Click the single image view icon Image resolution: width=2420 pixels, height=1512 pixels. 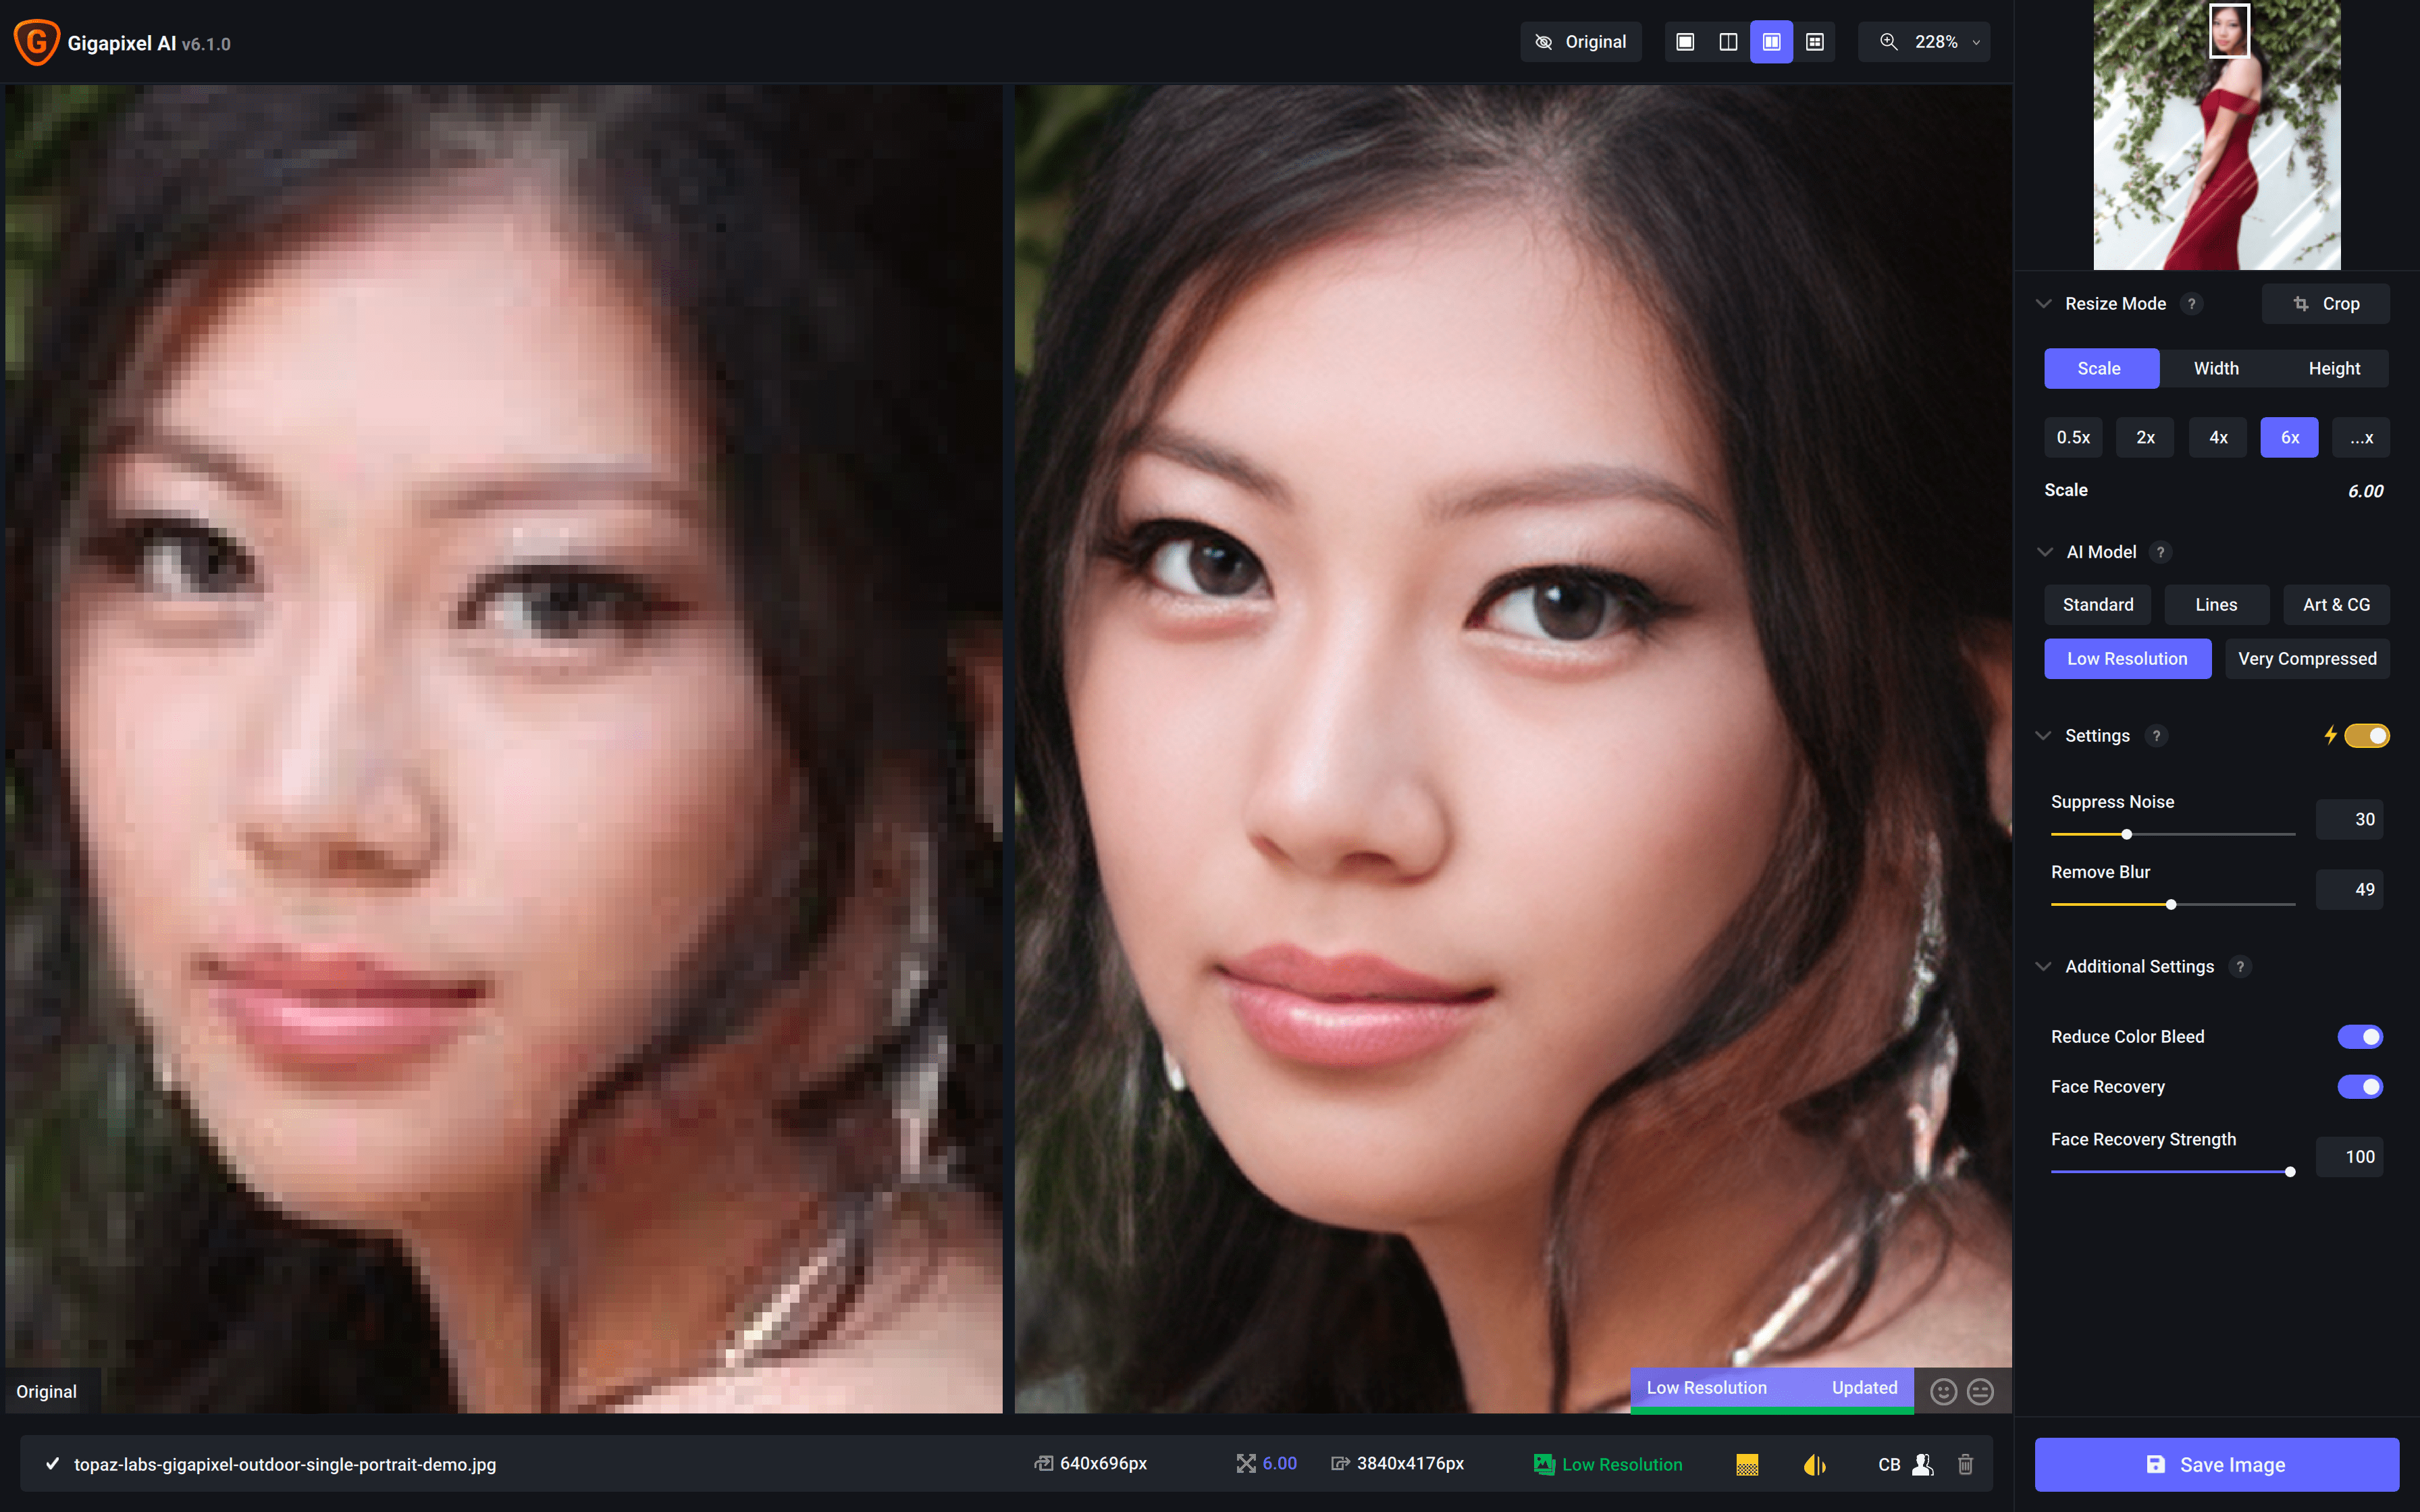click(1685, 42)
